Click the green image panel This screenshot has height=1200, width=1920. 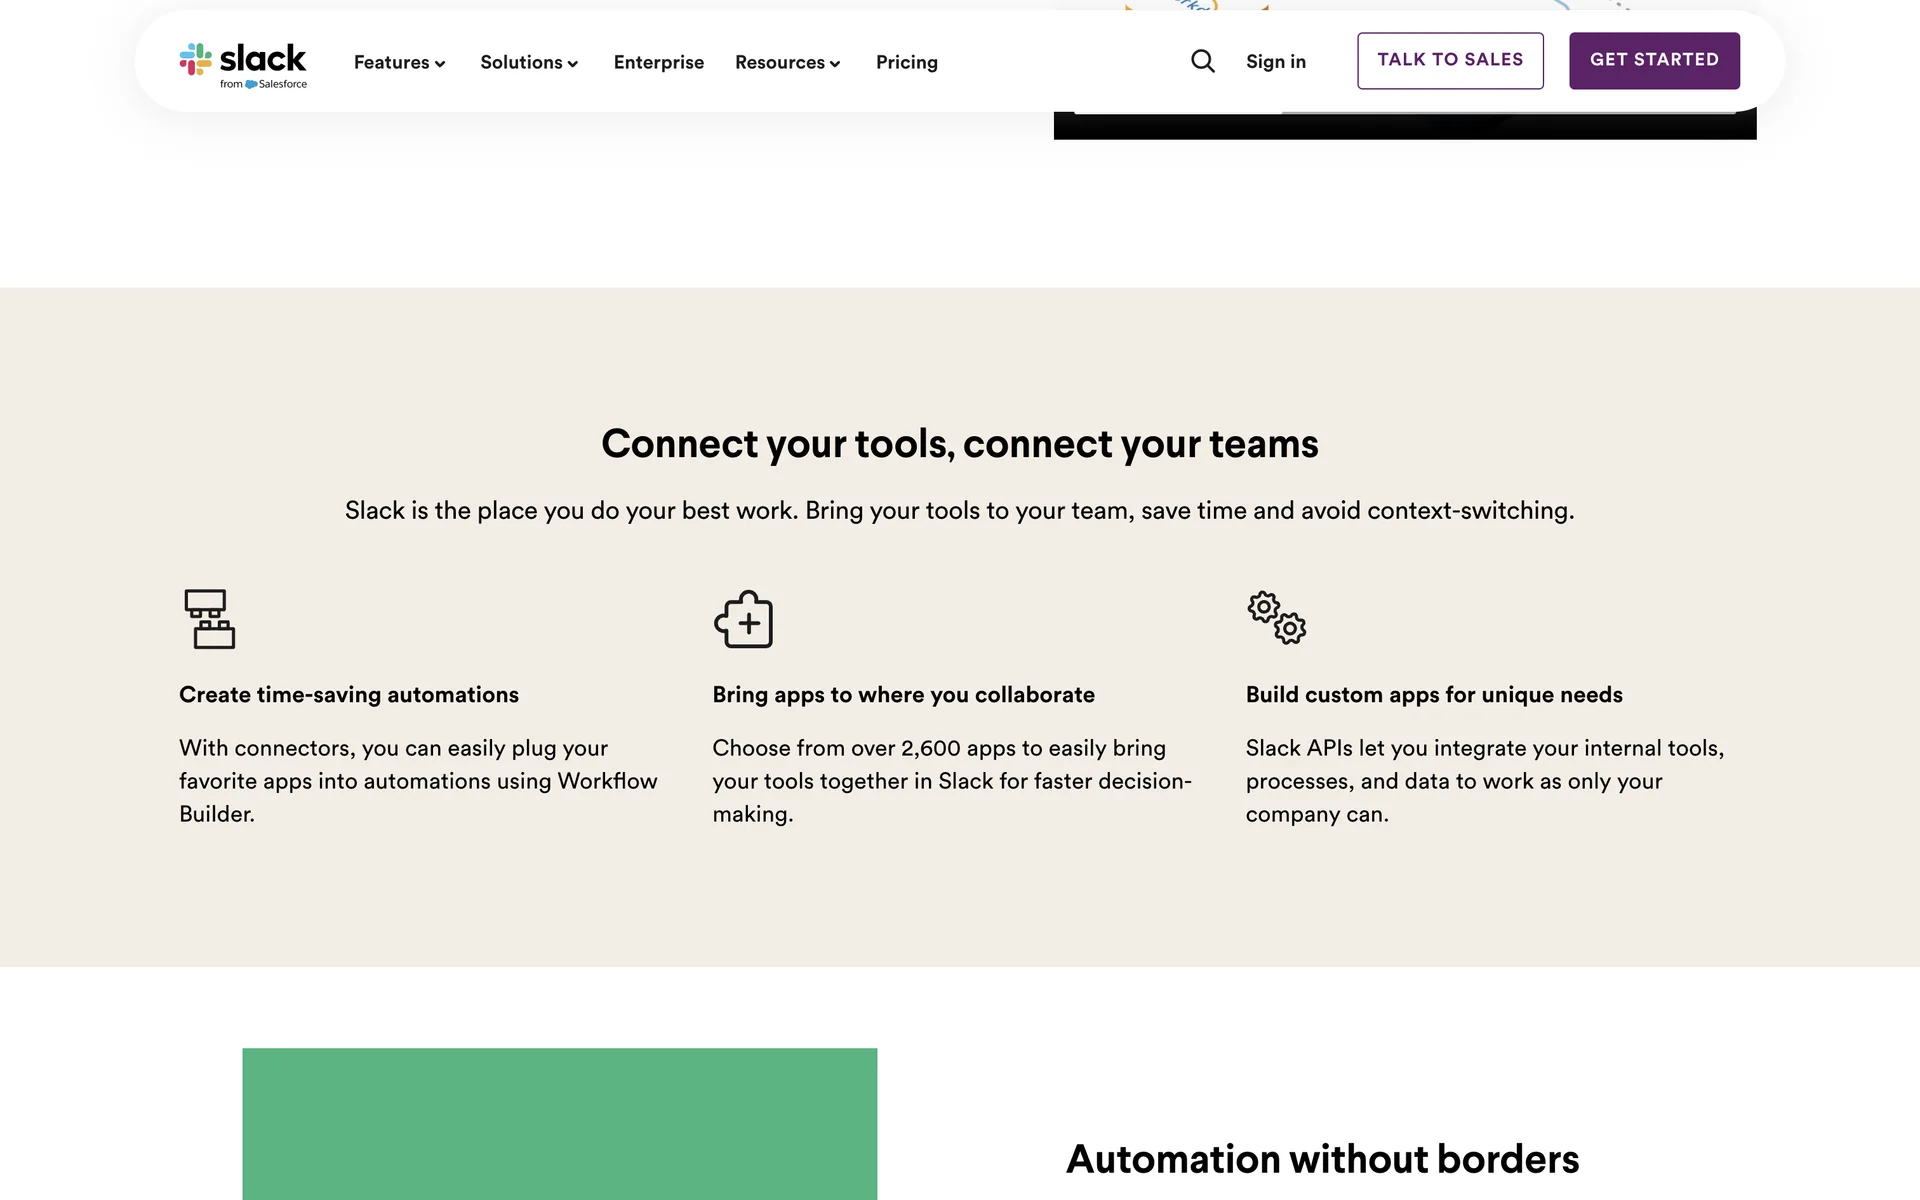click(559, 1123)
